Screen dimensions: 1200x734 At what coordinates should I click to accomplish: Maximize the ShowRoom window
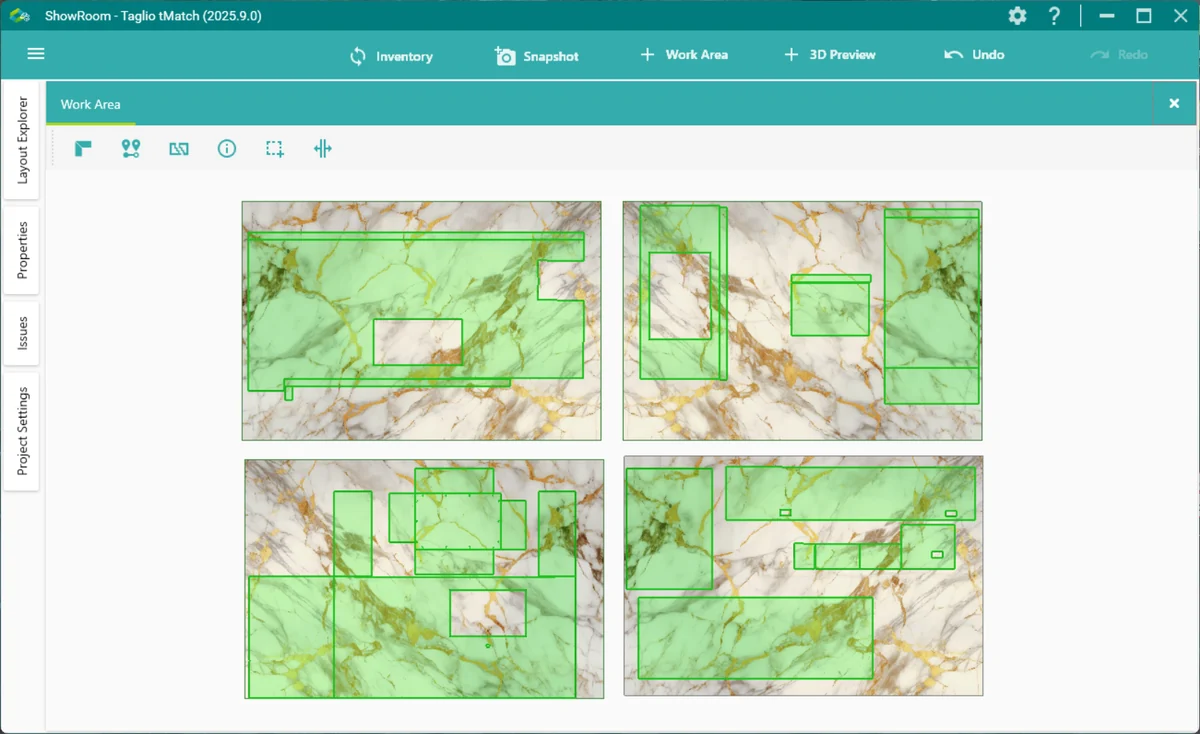click(x=1144, y=16)
